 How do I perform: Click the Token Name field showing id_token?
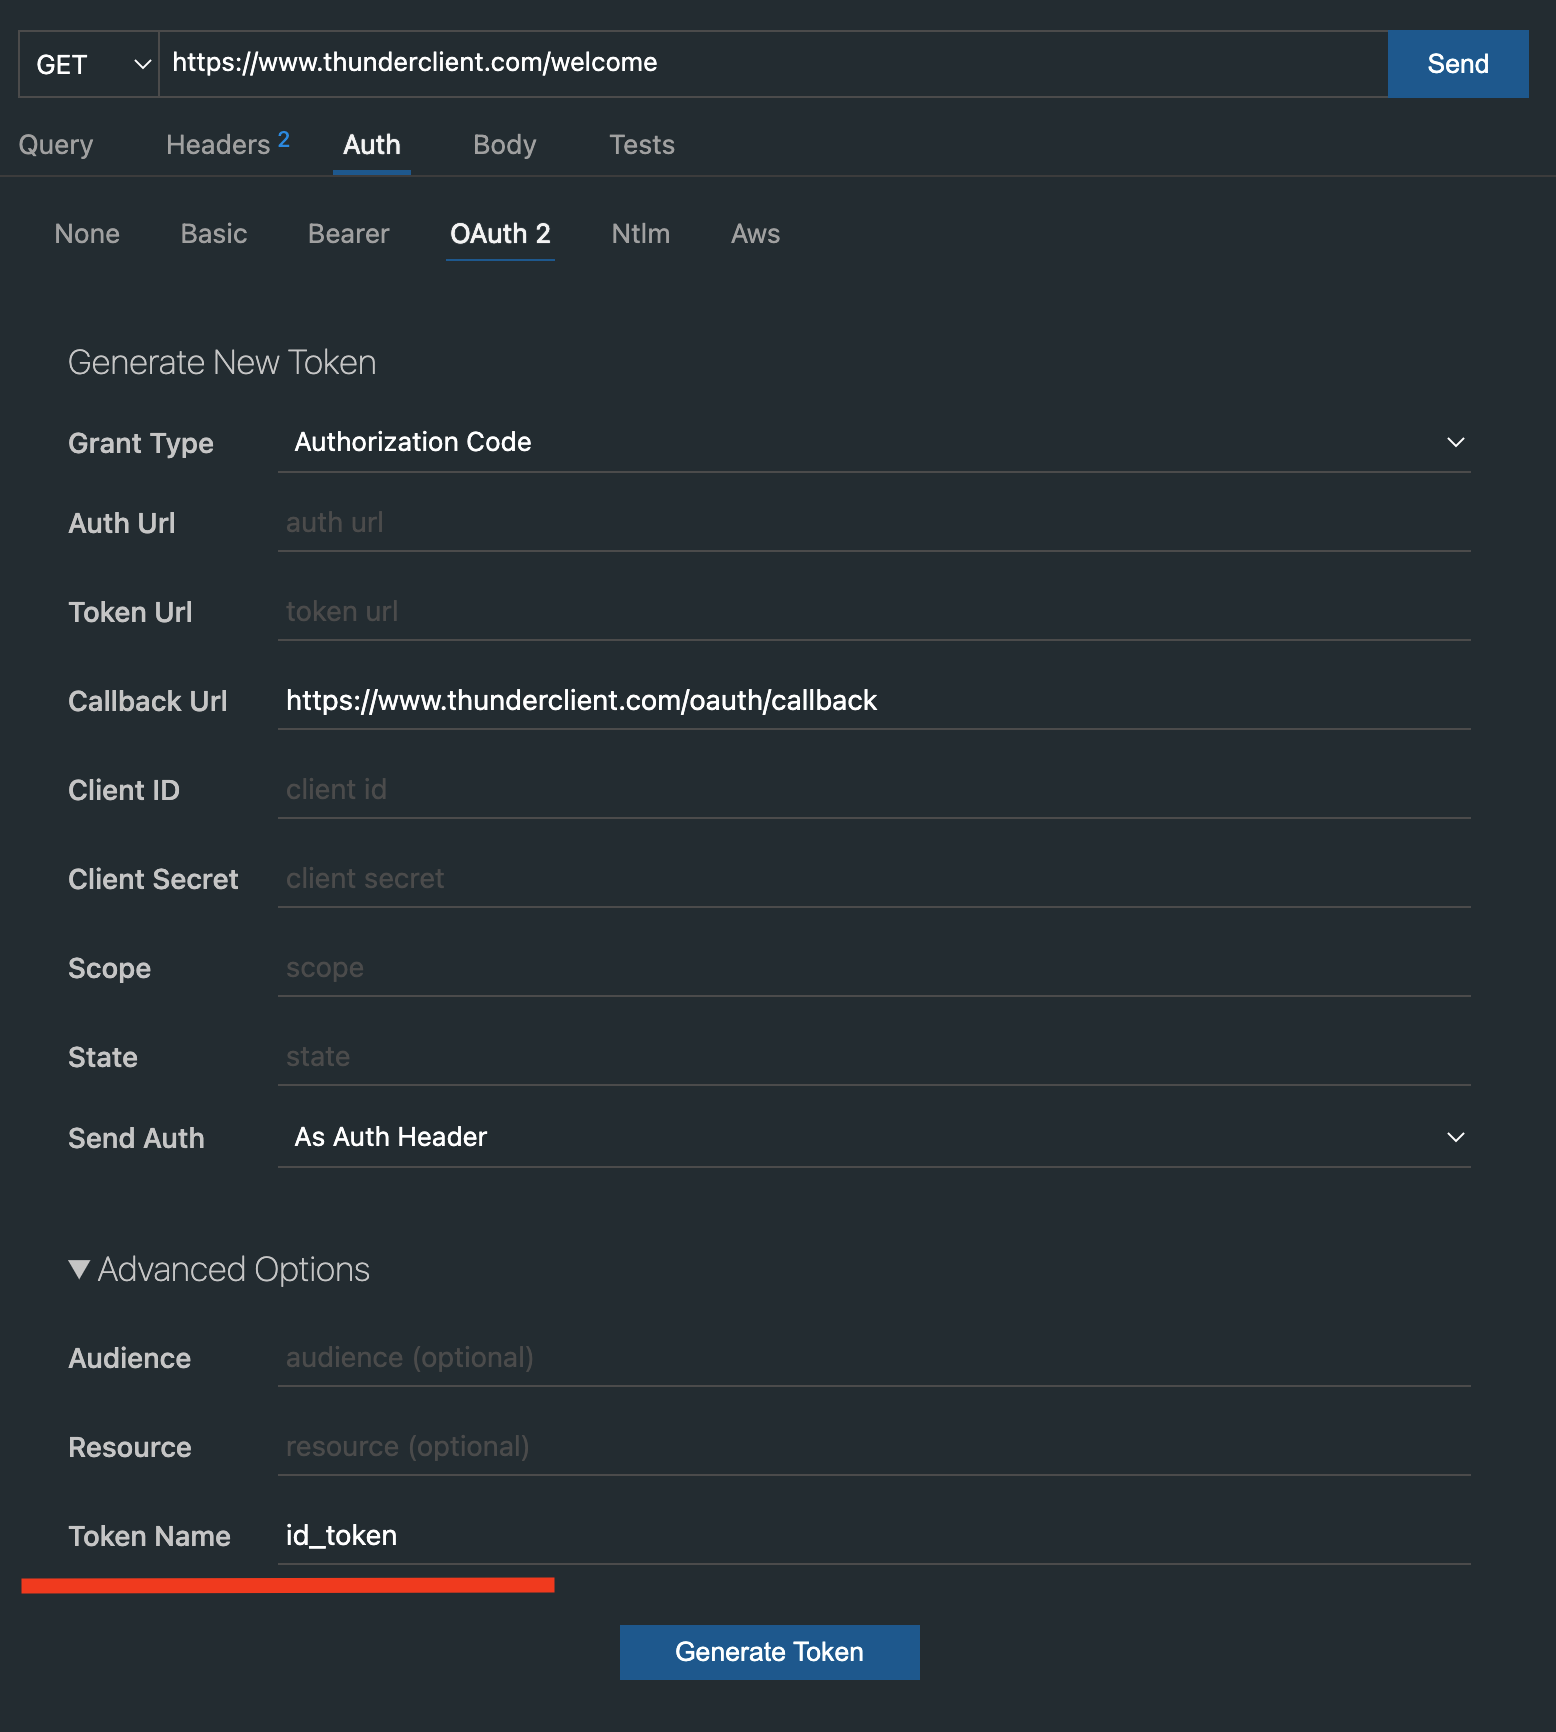tap(870, 1536)
